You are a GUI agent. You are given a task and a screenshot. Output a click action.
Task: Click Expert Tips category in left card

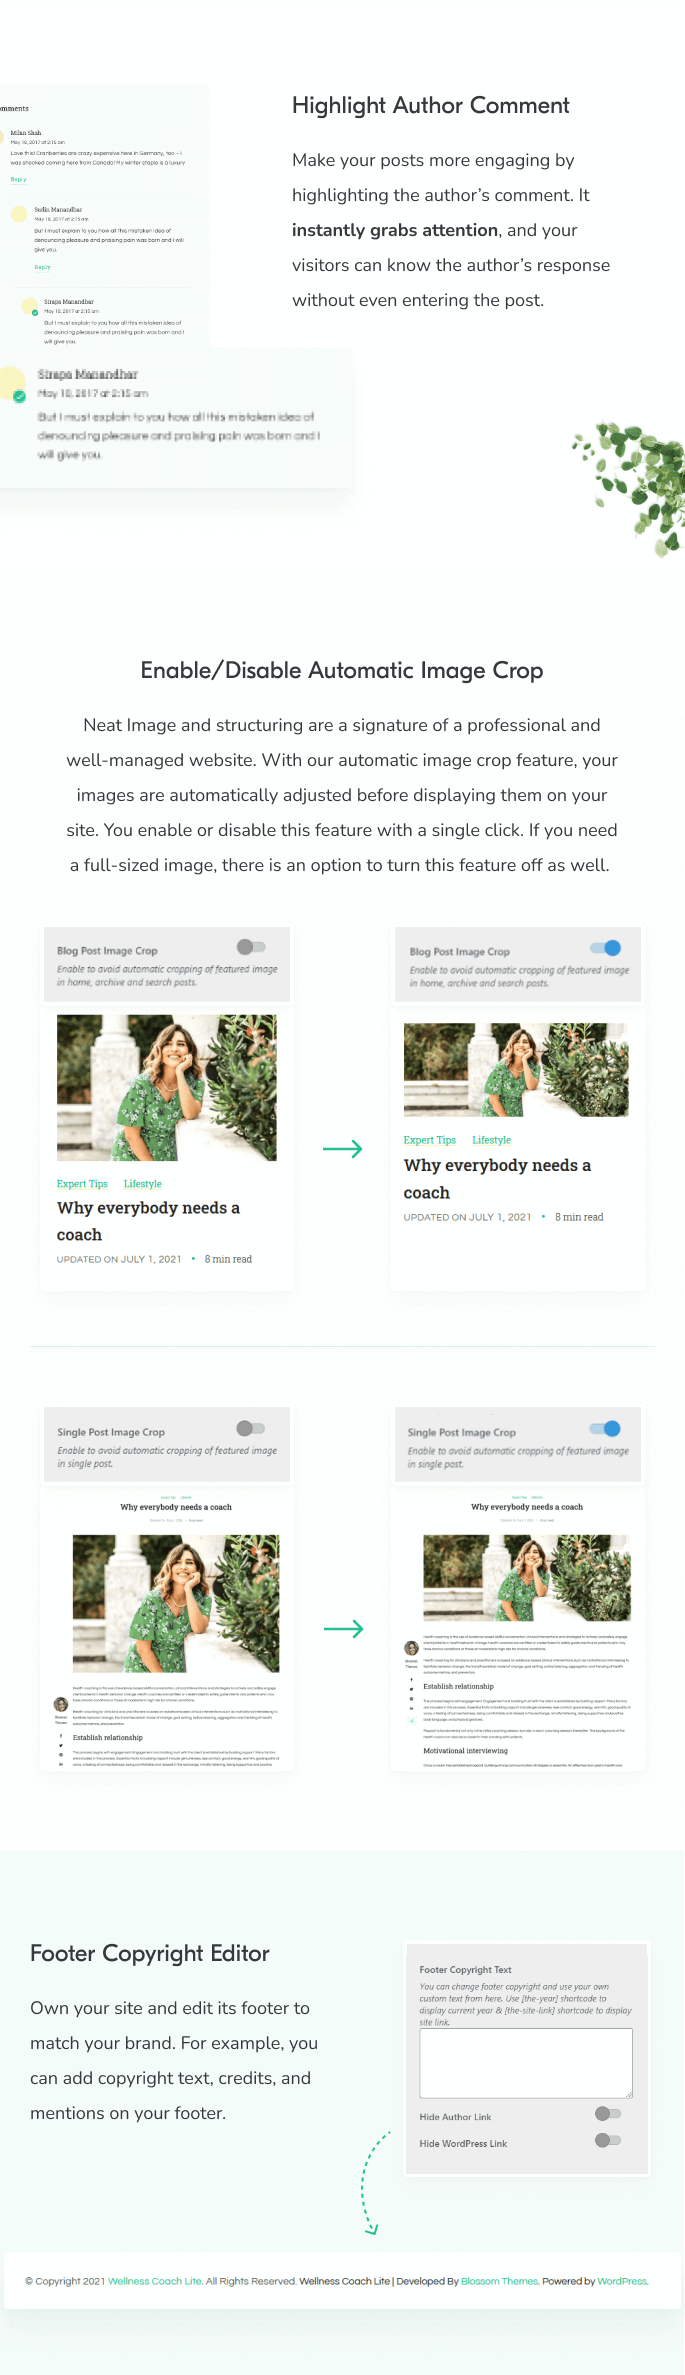tap(82, 1184)
